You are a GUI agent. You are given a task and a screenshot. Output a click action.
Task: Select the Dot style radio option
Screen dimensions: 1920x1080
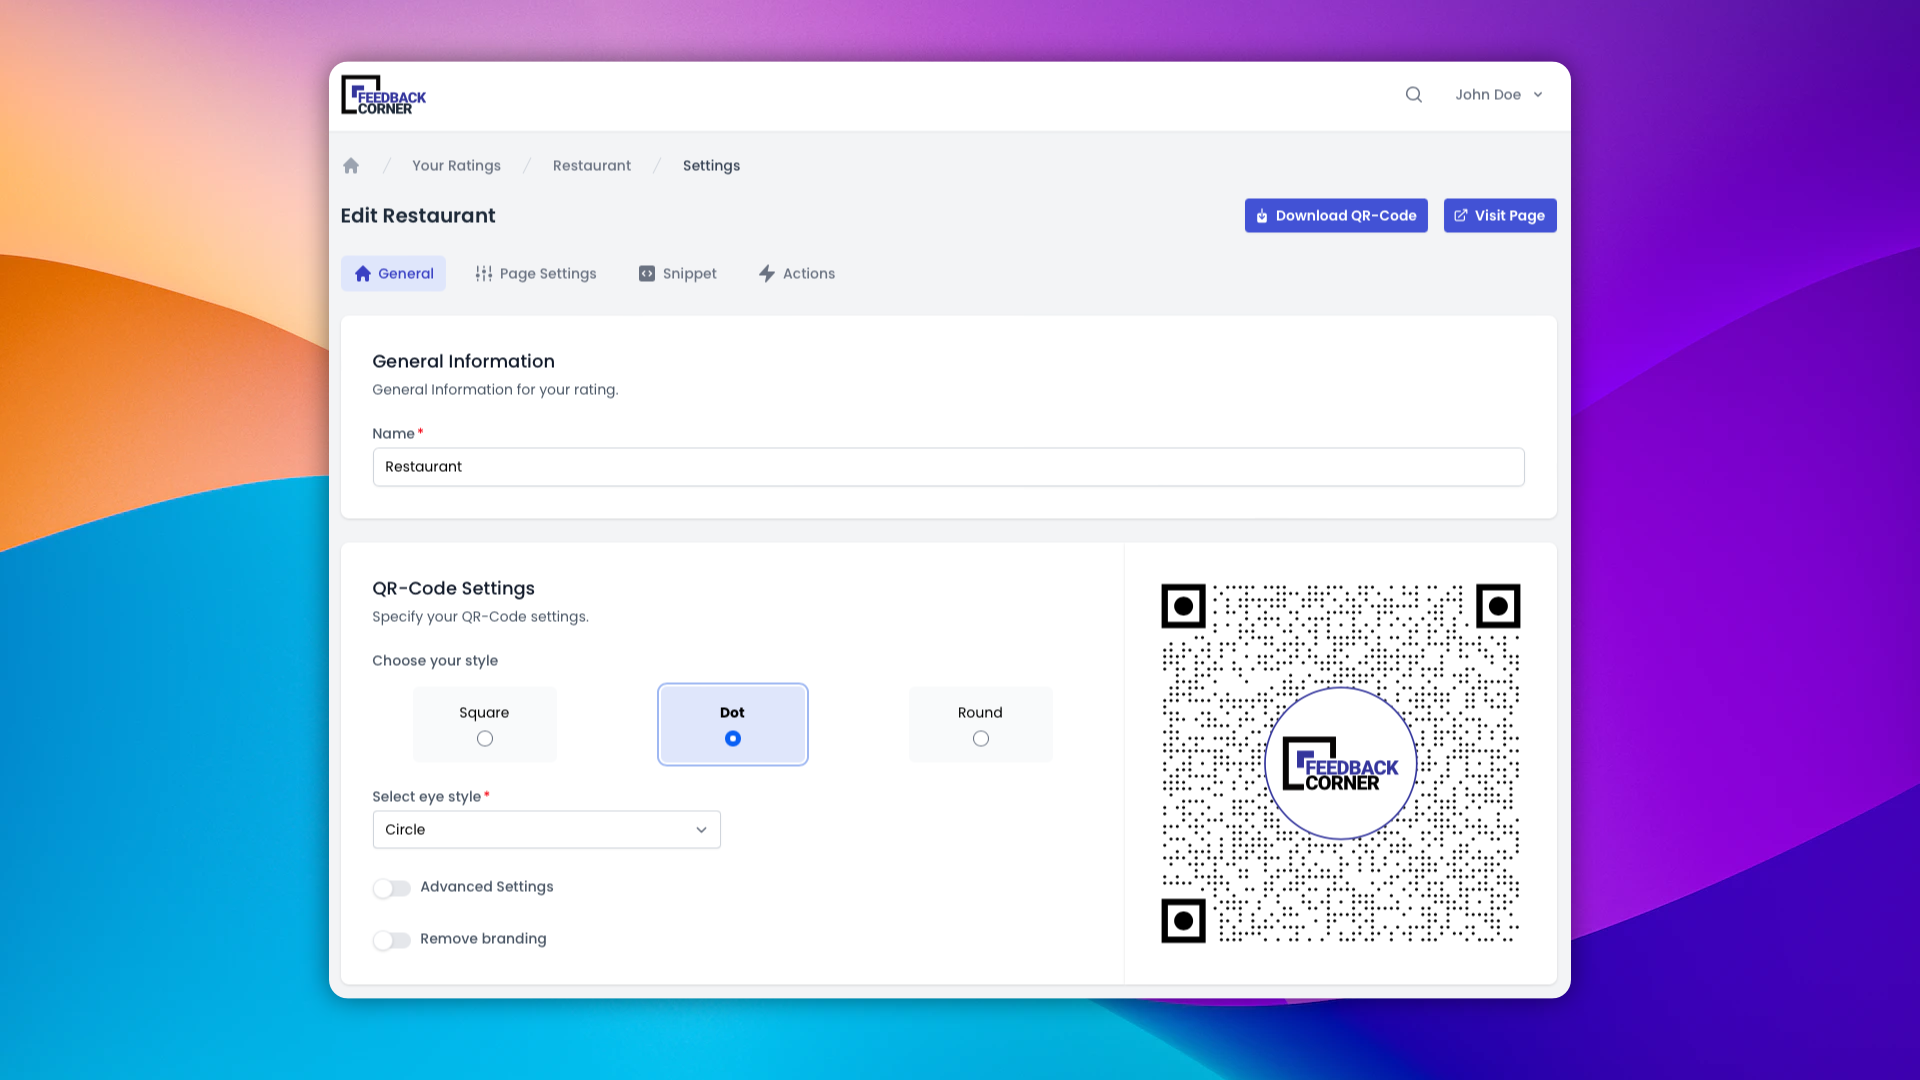pyautogui.click(x=733, y=738)
